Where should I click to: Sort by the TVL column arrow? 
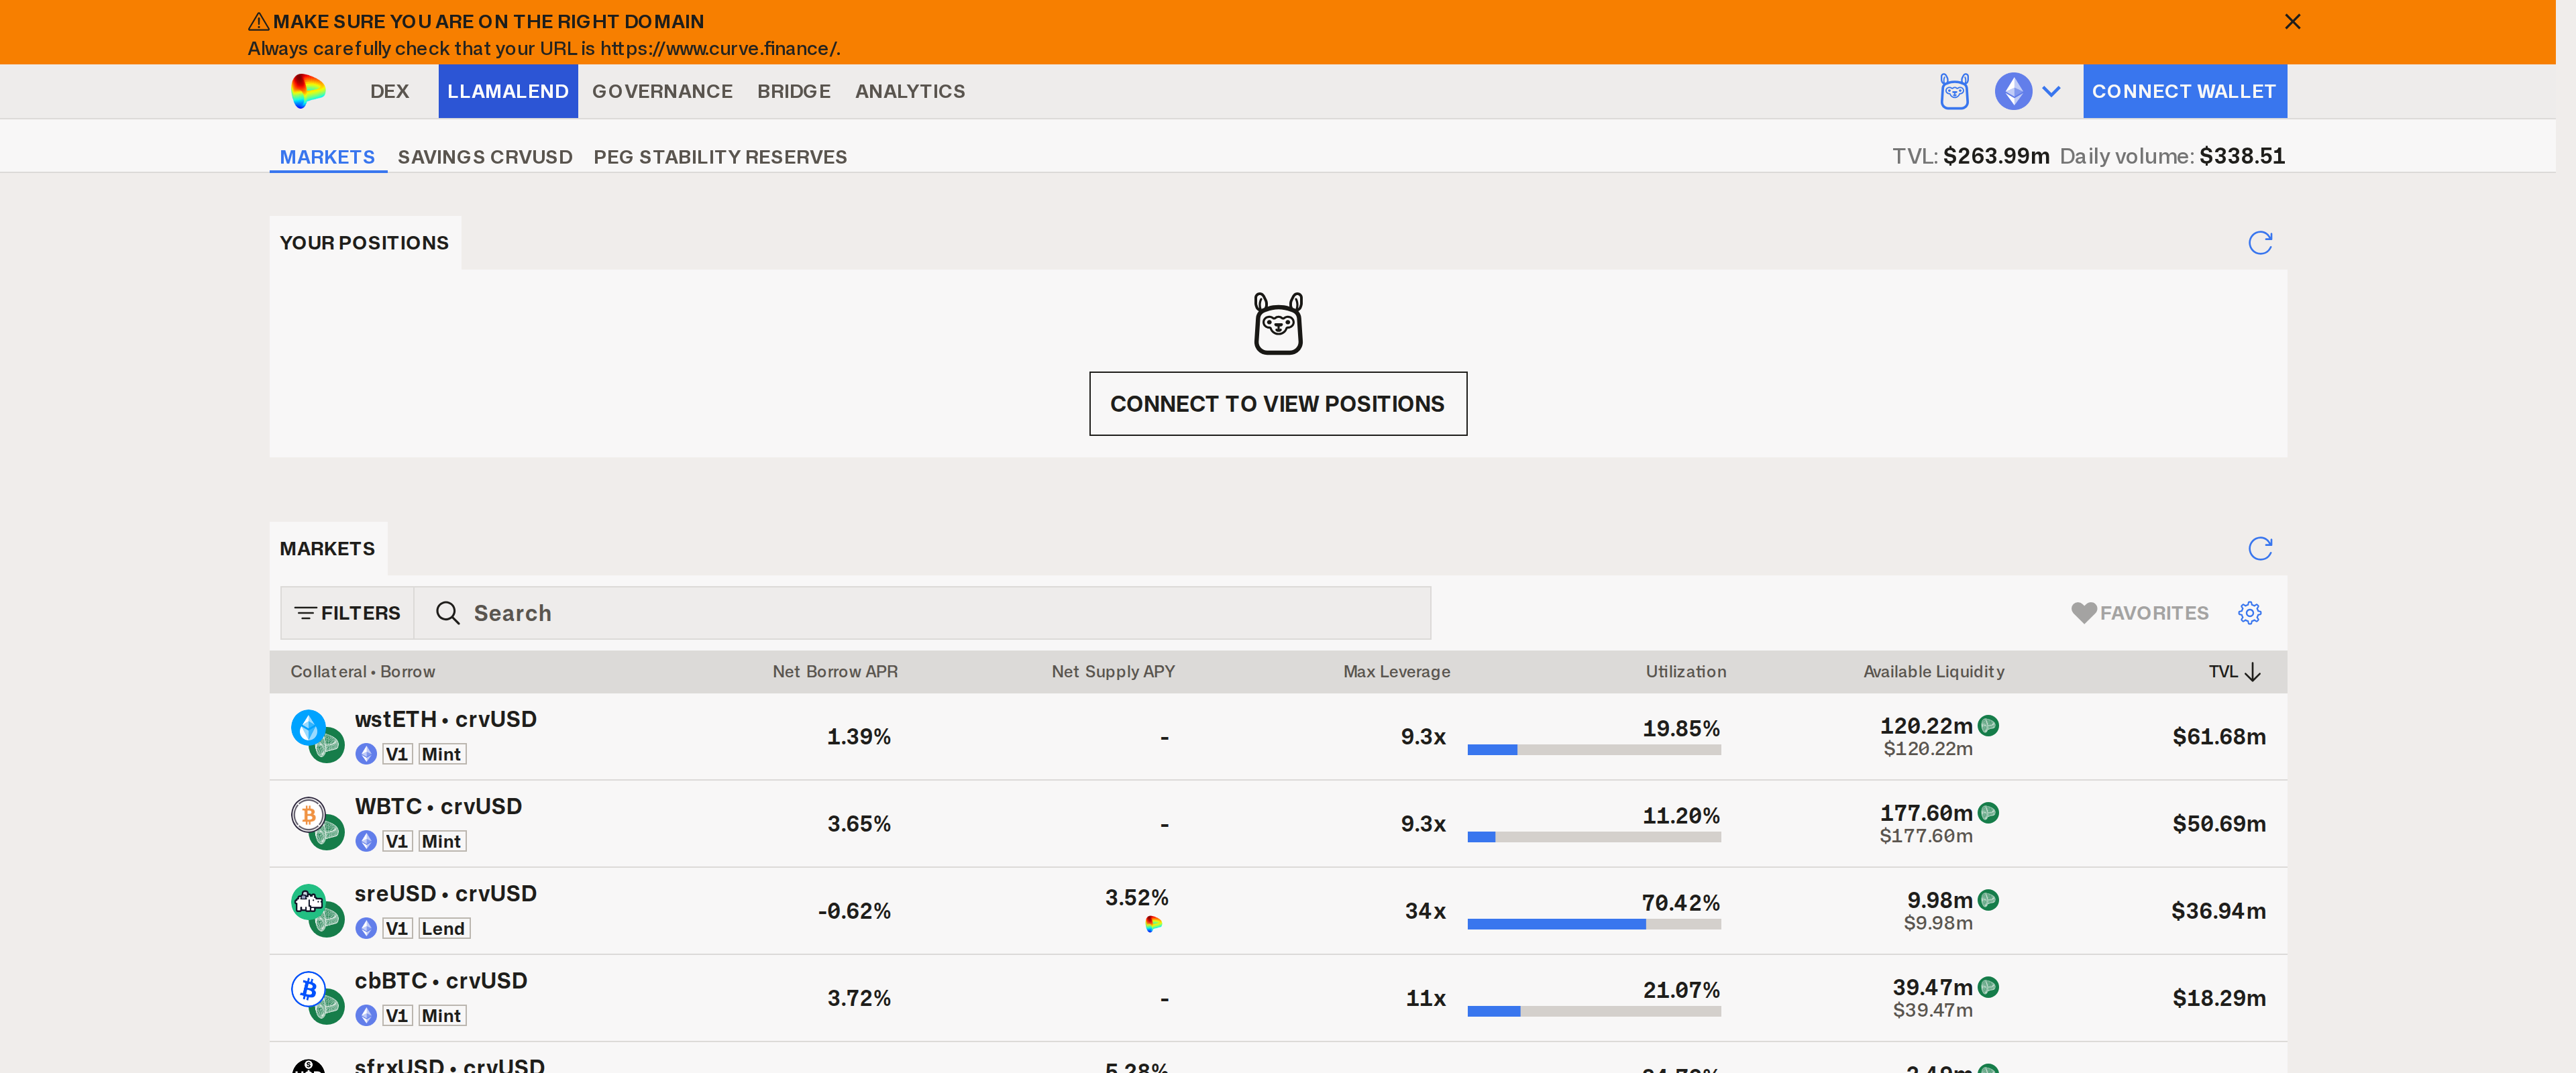tap(2252, 672)
